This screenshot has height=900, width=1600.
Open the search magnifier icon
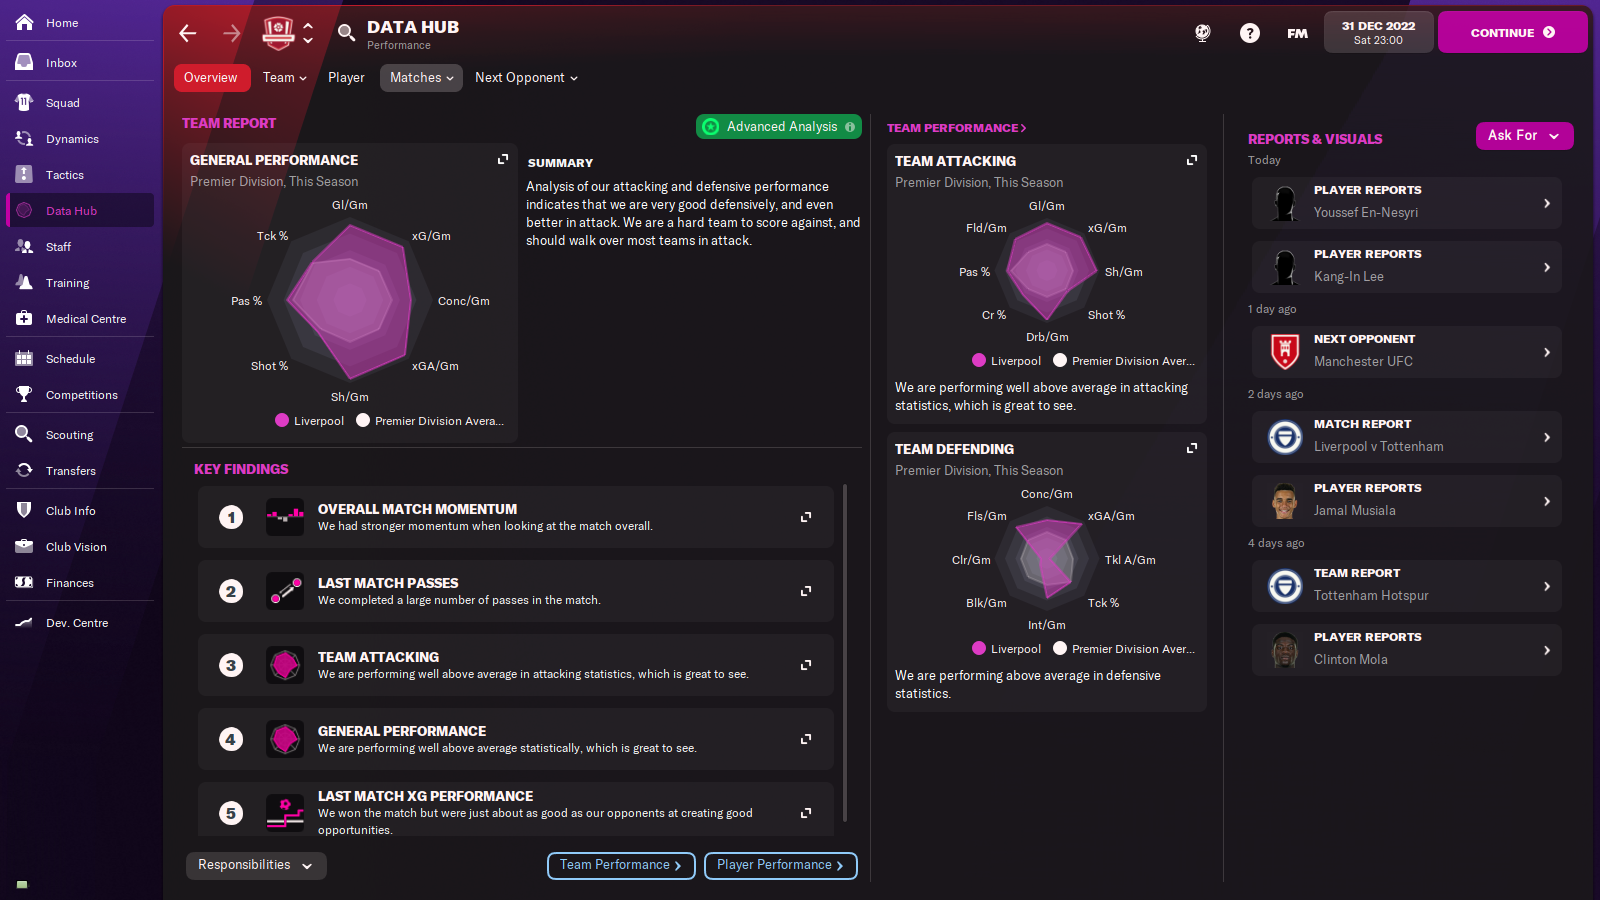(346, 33)
